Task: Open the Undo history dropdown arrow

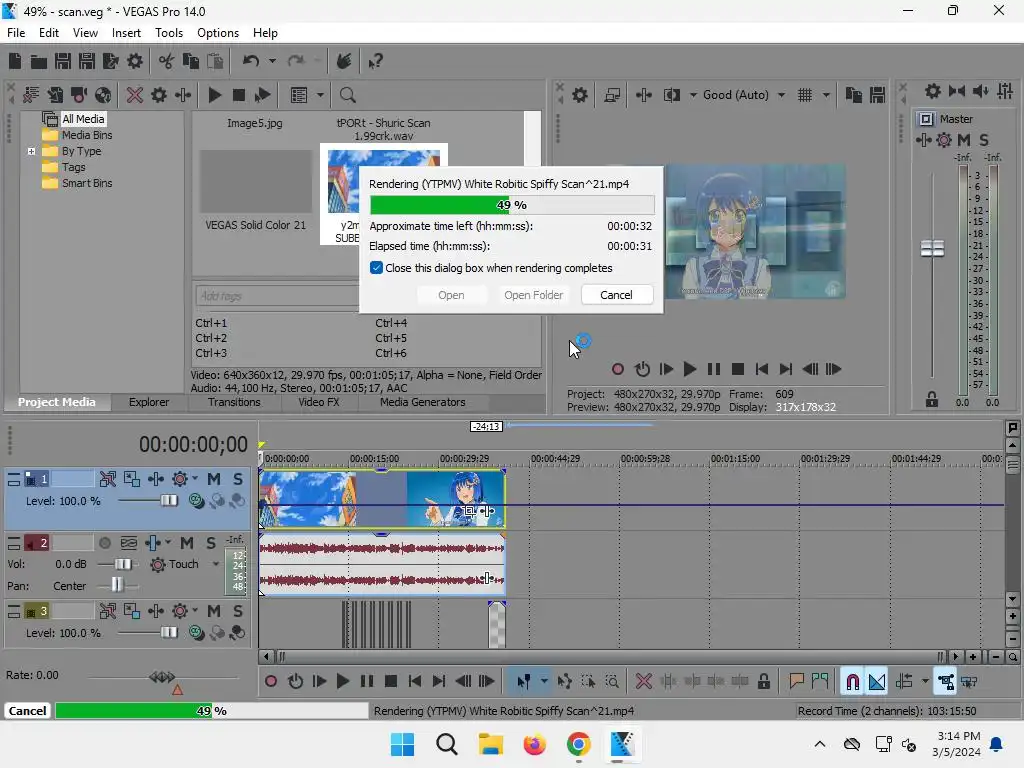Action: pos(272,61)
